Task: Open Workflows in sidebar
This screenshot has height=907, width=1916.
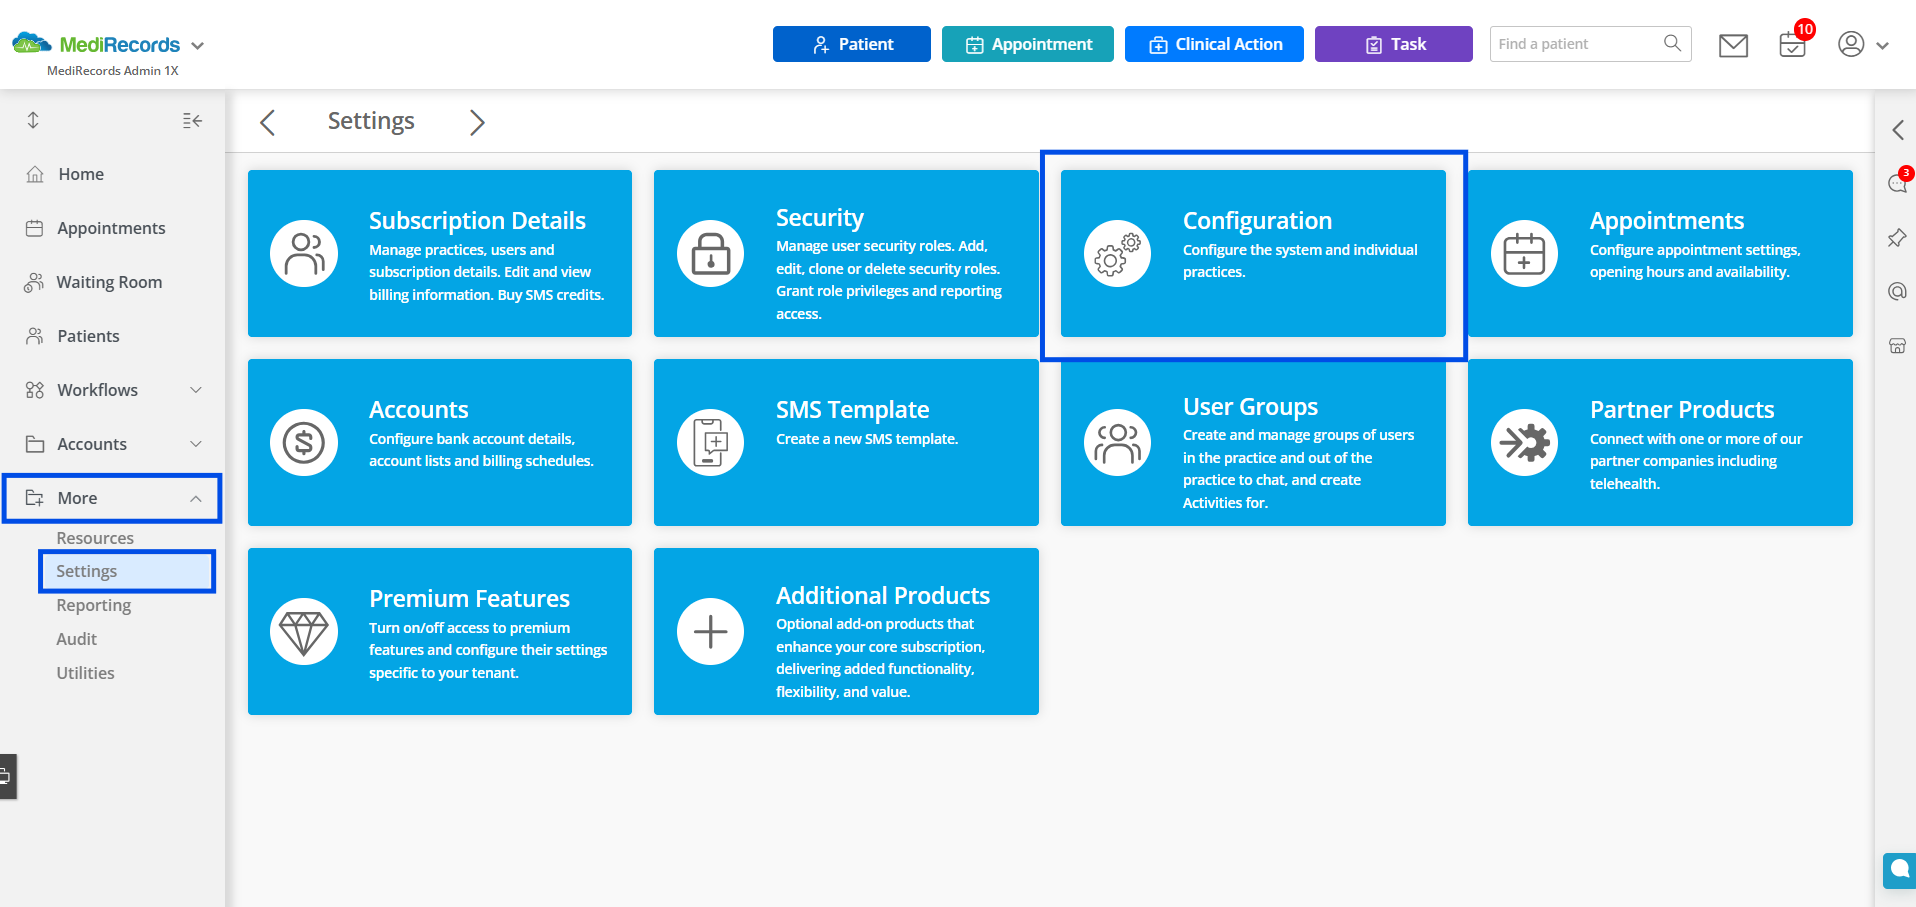Action: [x=98, y=390]
